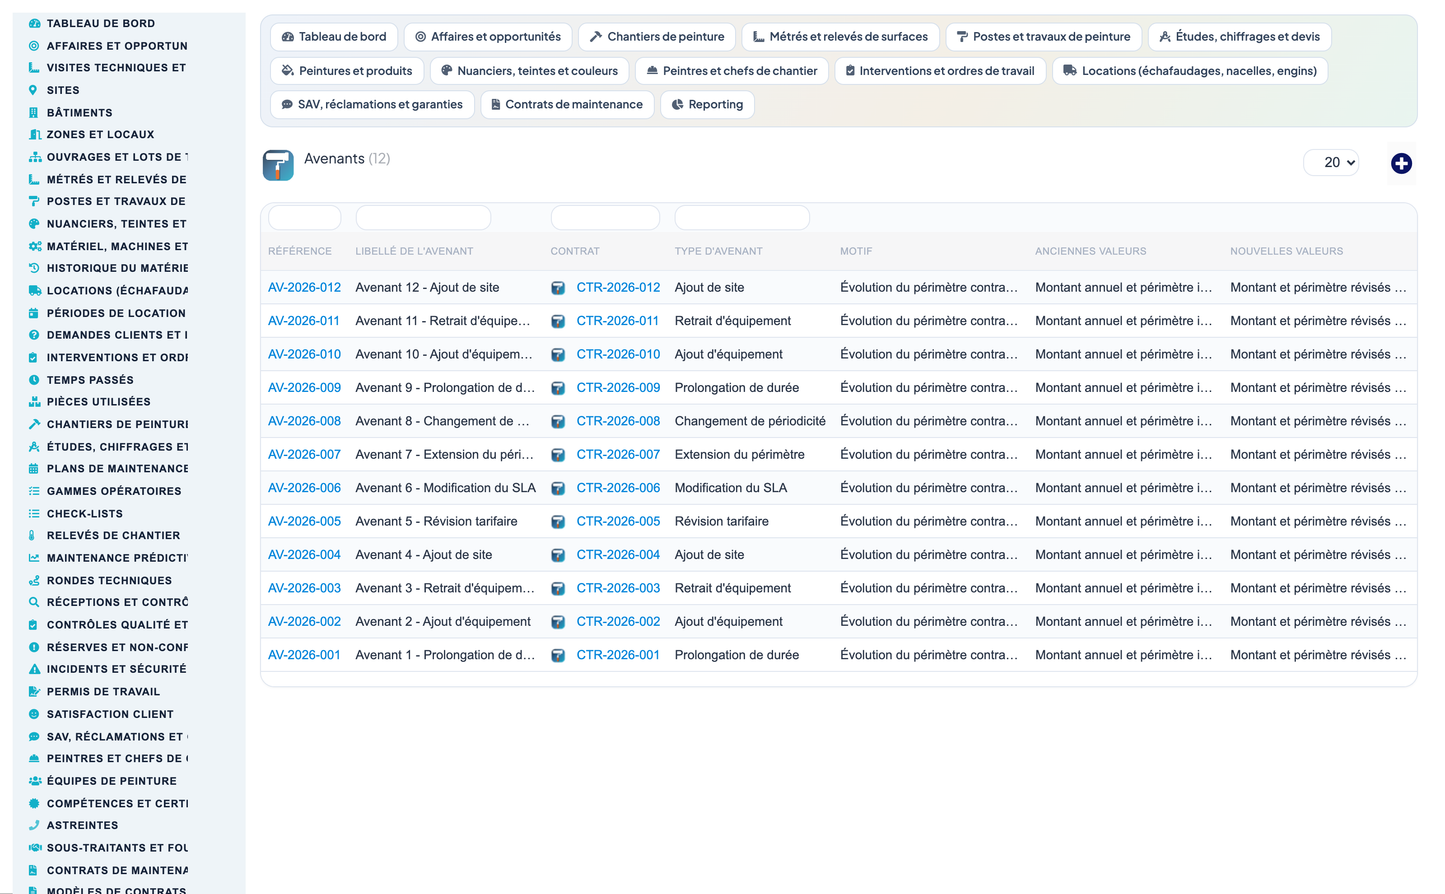Click the Type d'avenant filter input field
Viewport: 1445px width, 894px height.
coord(742,217)
